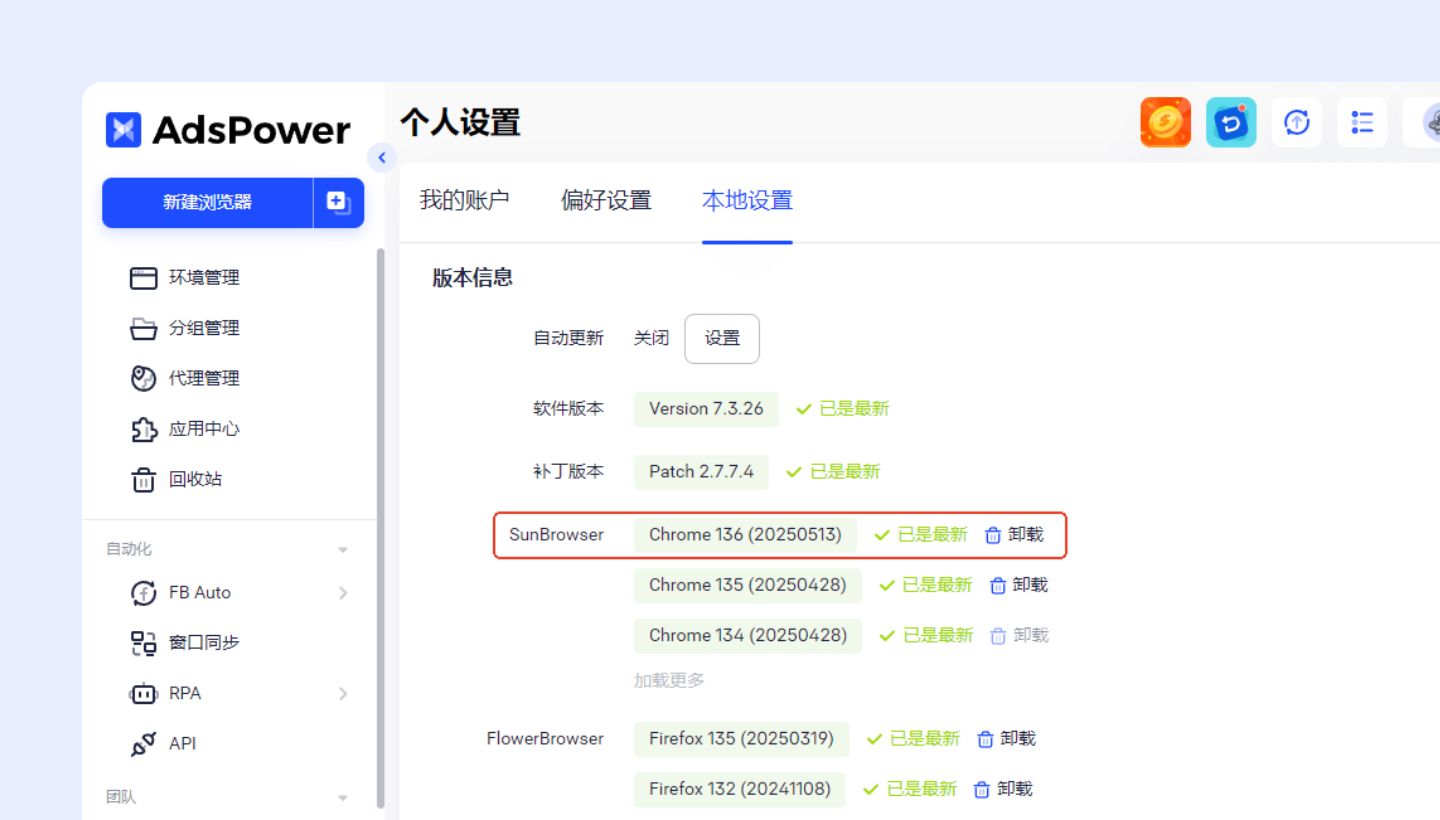Collapse the sidebar with the chevron button
Image resolution: width=1440 pixels, height=820 pixels.
pos(381,157)
